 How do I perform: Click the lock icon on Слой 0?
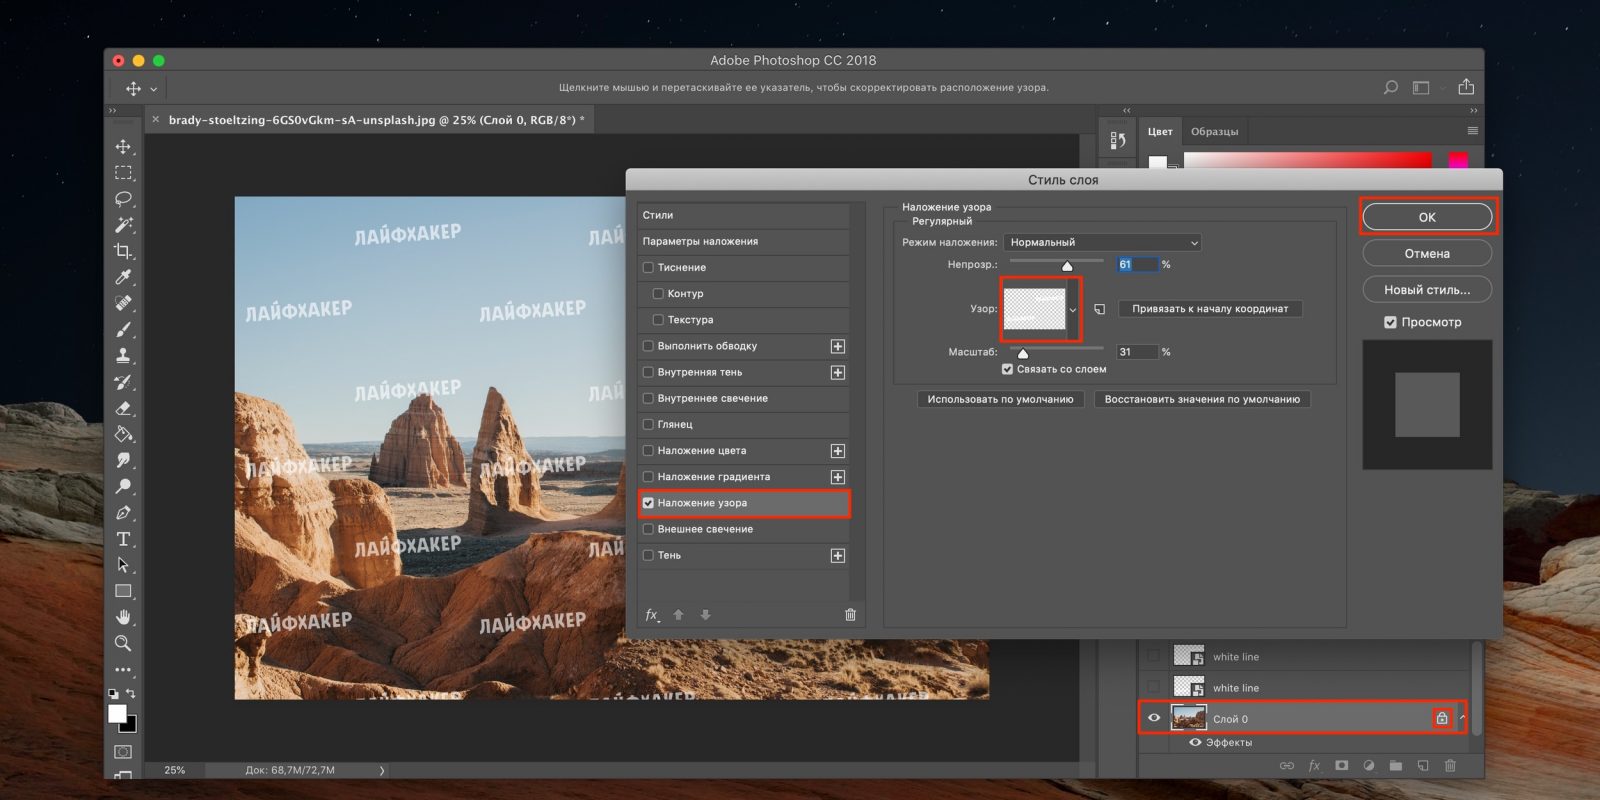[1441, 718]
